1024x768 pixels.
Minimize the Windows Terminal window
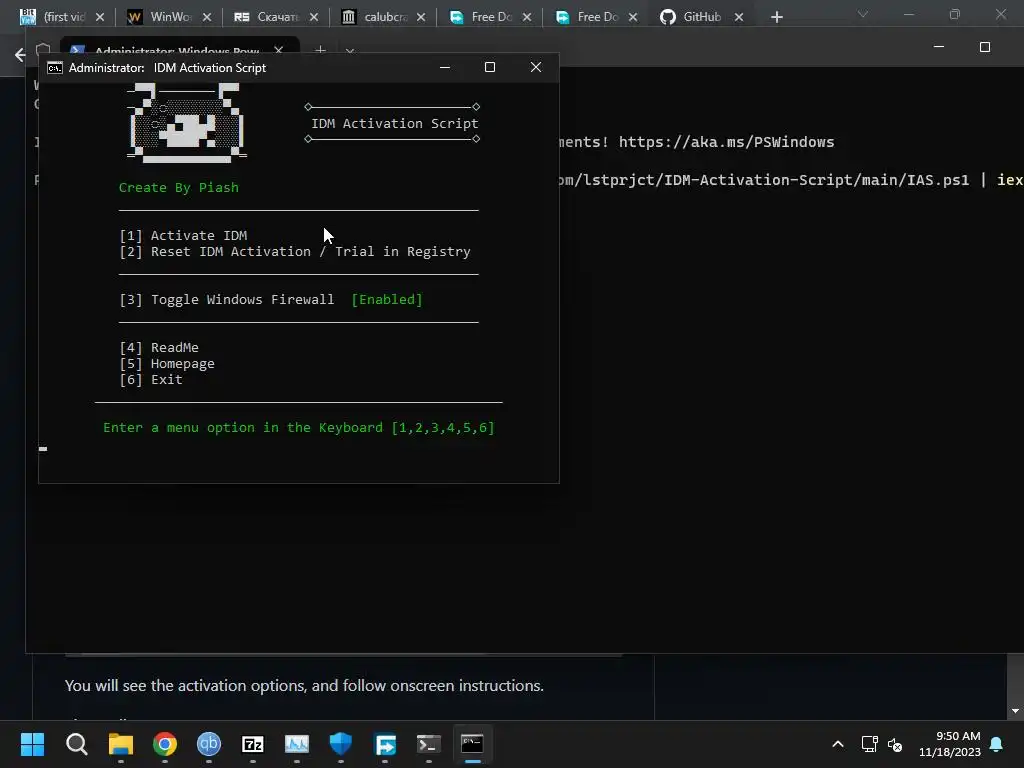click(x=939, y=47)
